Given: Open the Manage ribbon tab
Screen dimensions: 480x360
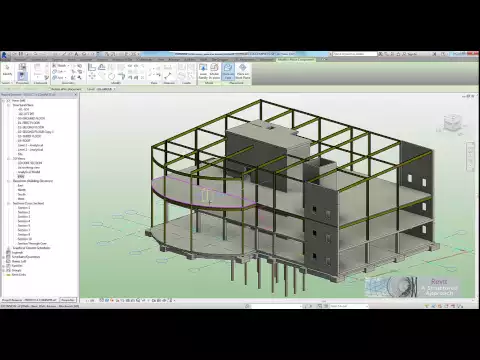Looking at the screenshot, I should pyautogui.click(x=174, y=60).
